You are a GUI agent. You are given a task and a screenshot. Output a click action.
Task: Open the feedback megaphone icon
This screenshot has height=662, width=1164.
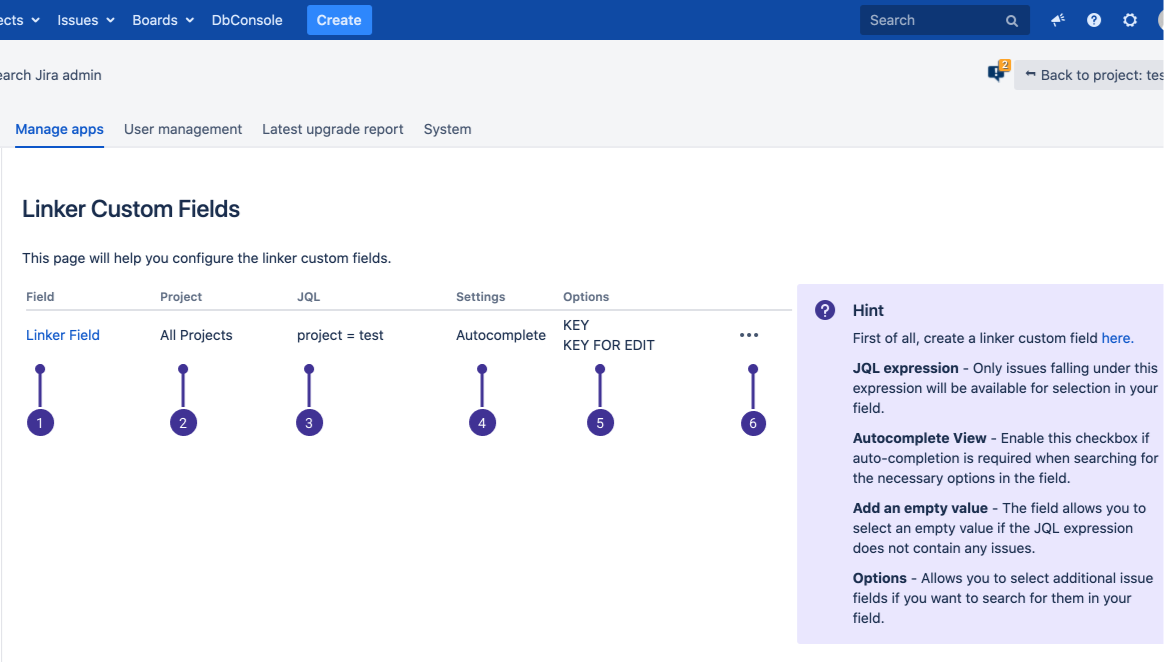click(x=1058, y=20)
